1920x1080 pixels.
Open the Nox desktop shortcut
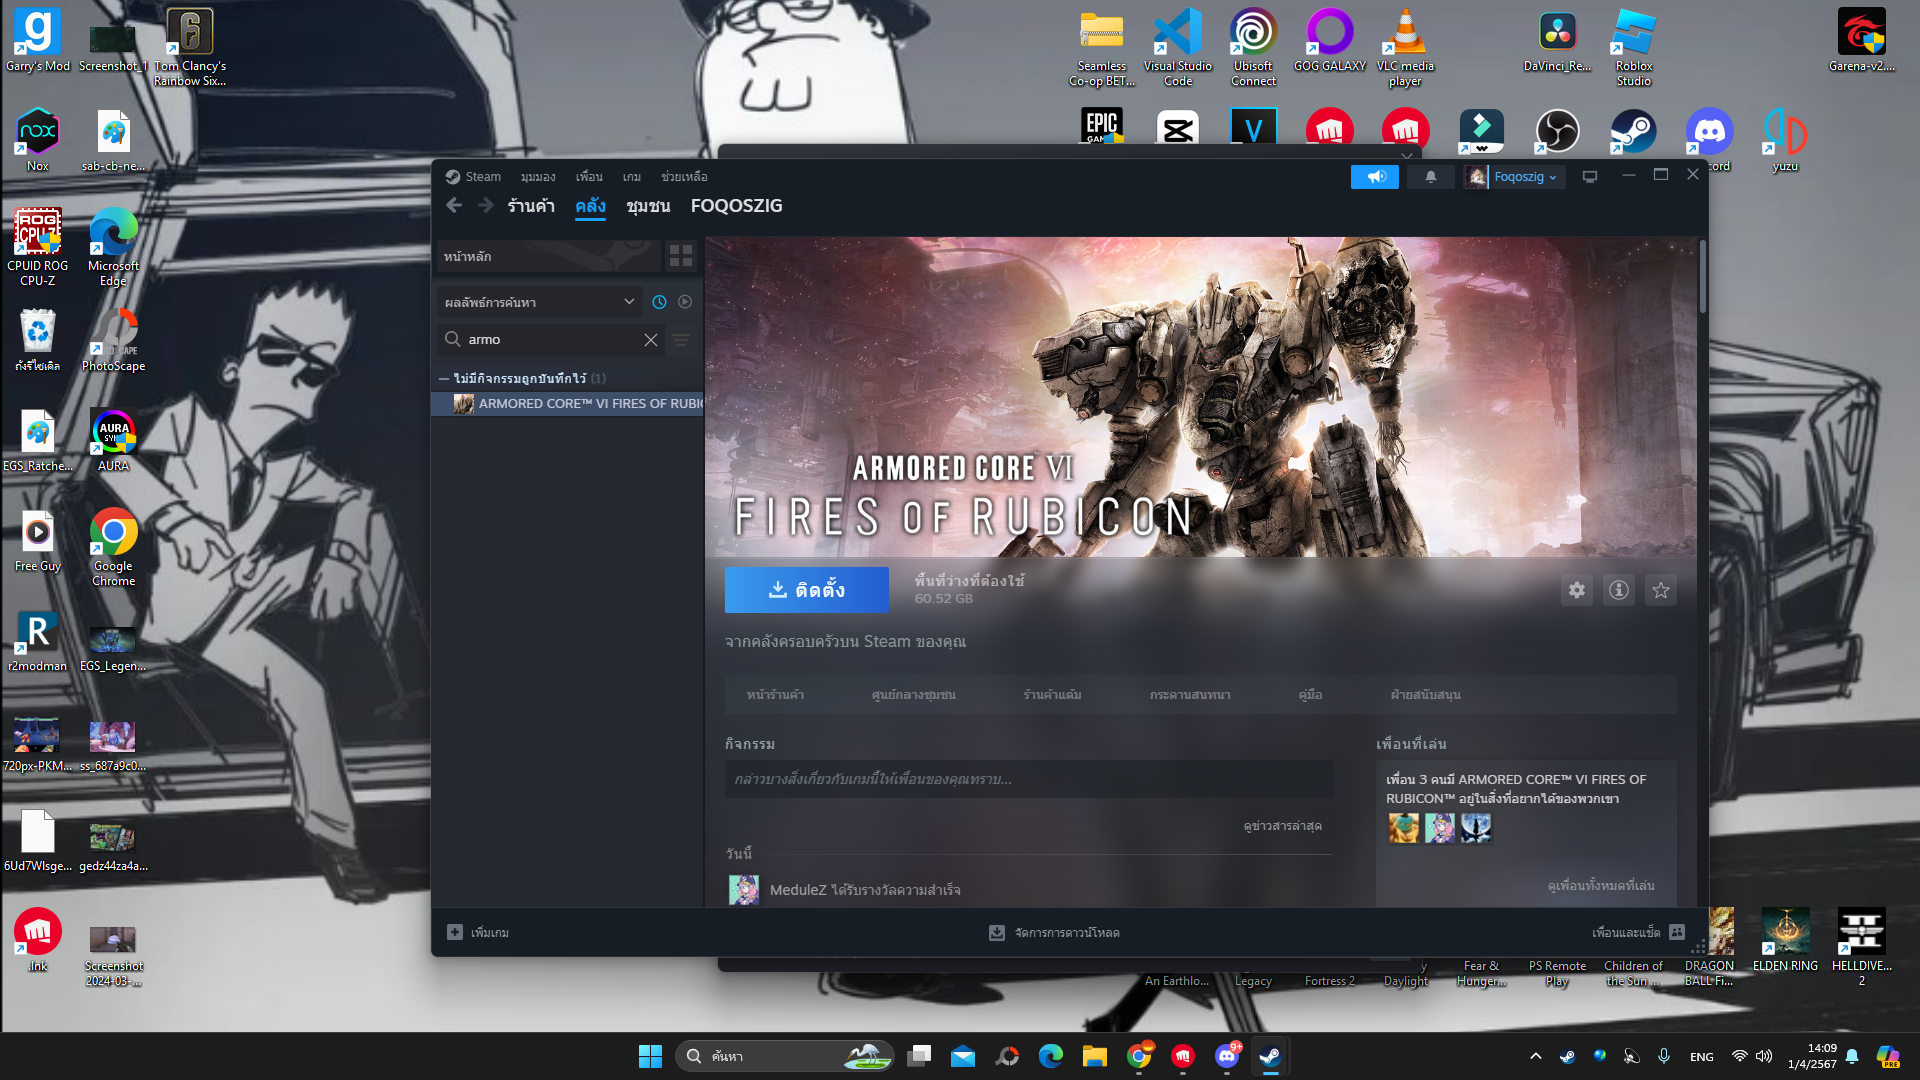point(38,140)
